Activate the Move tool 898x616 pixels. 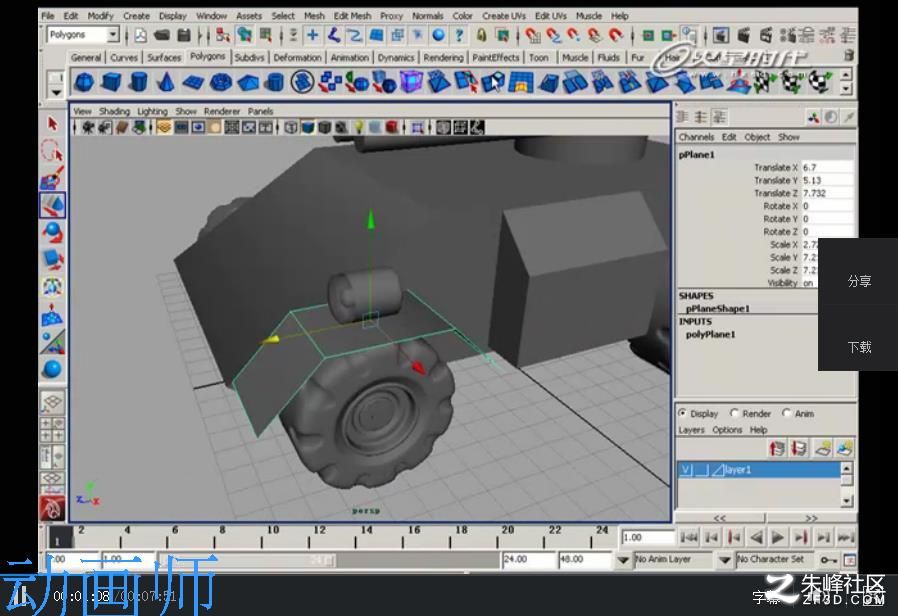click(x=53, y=205)
